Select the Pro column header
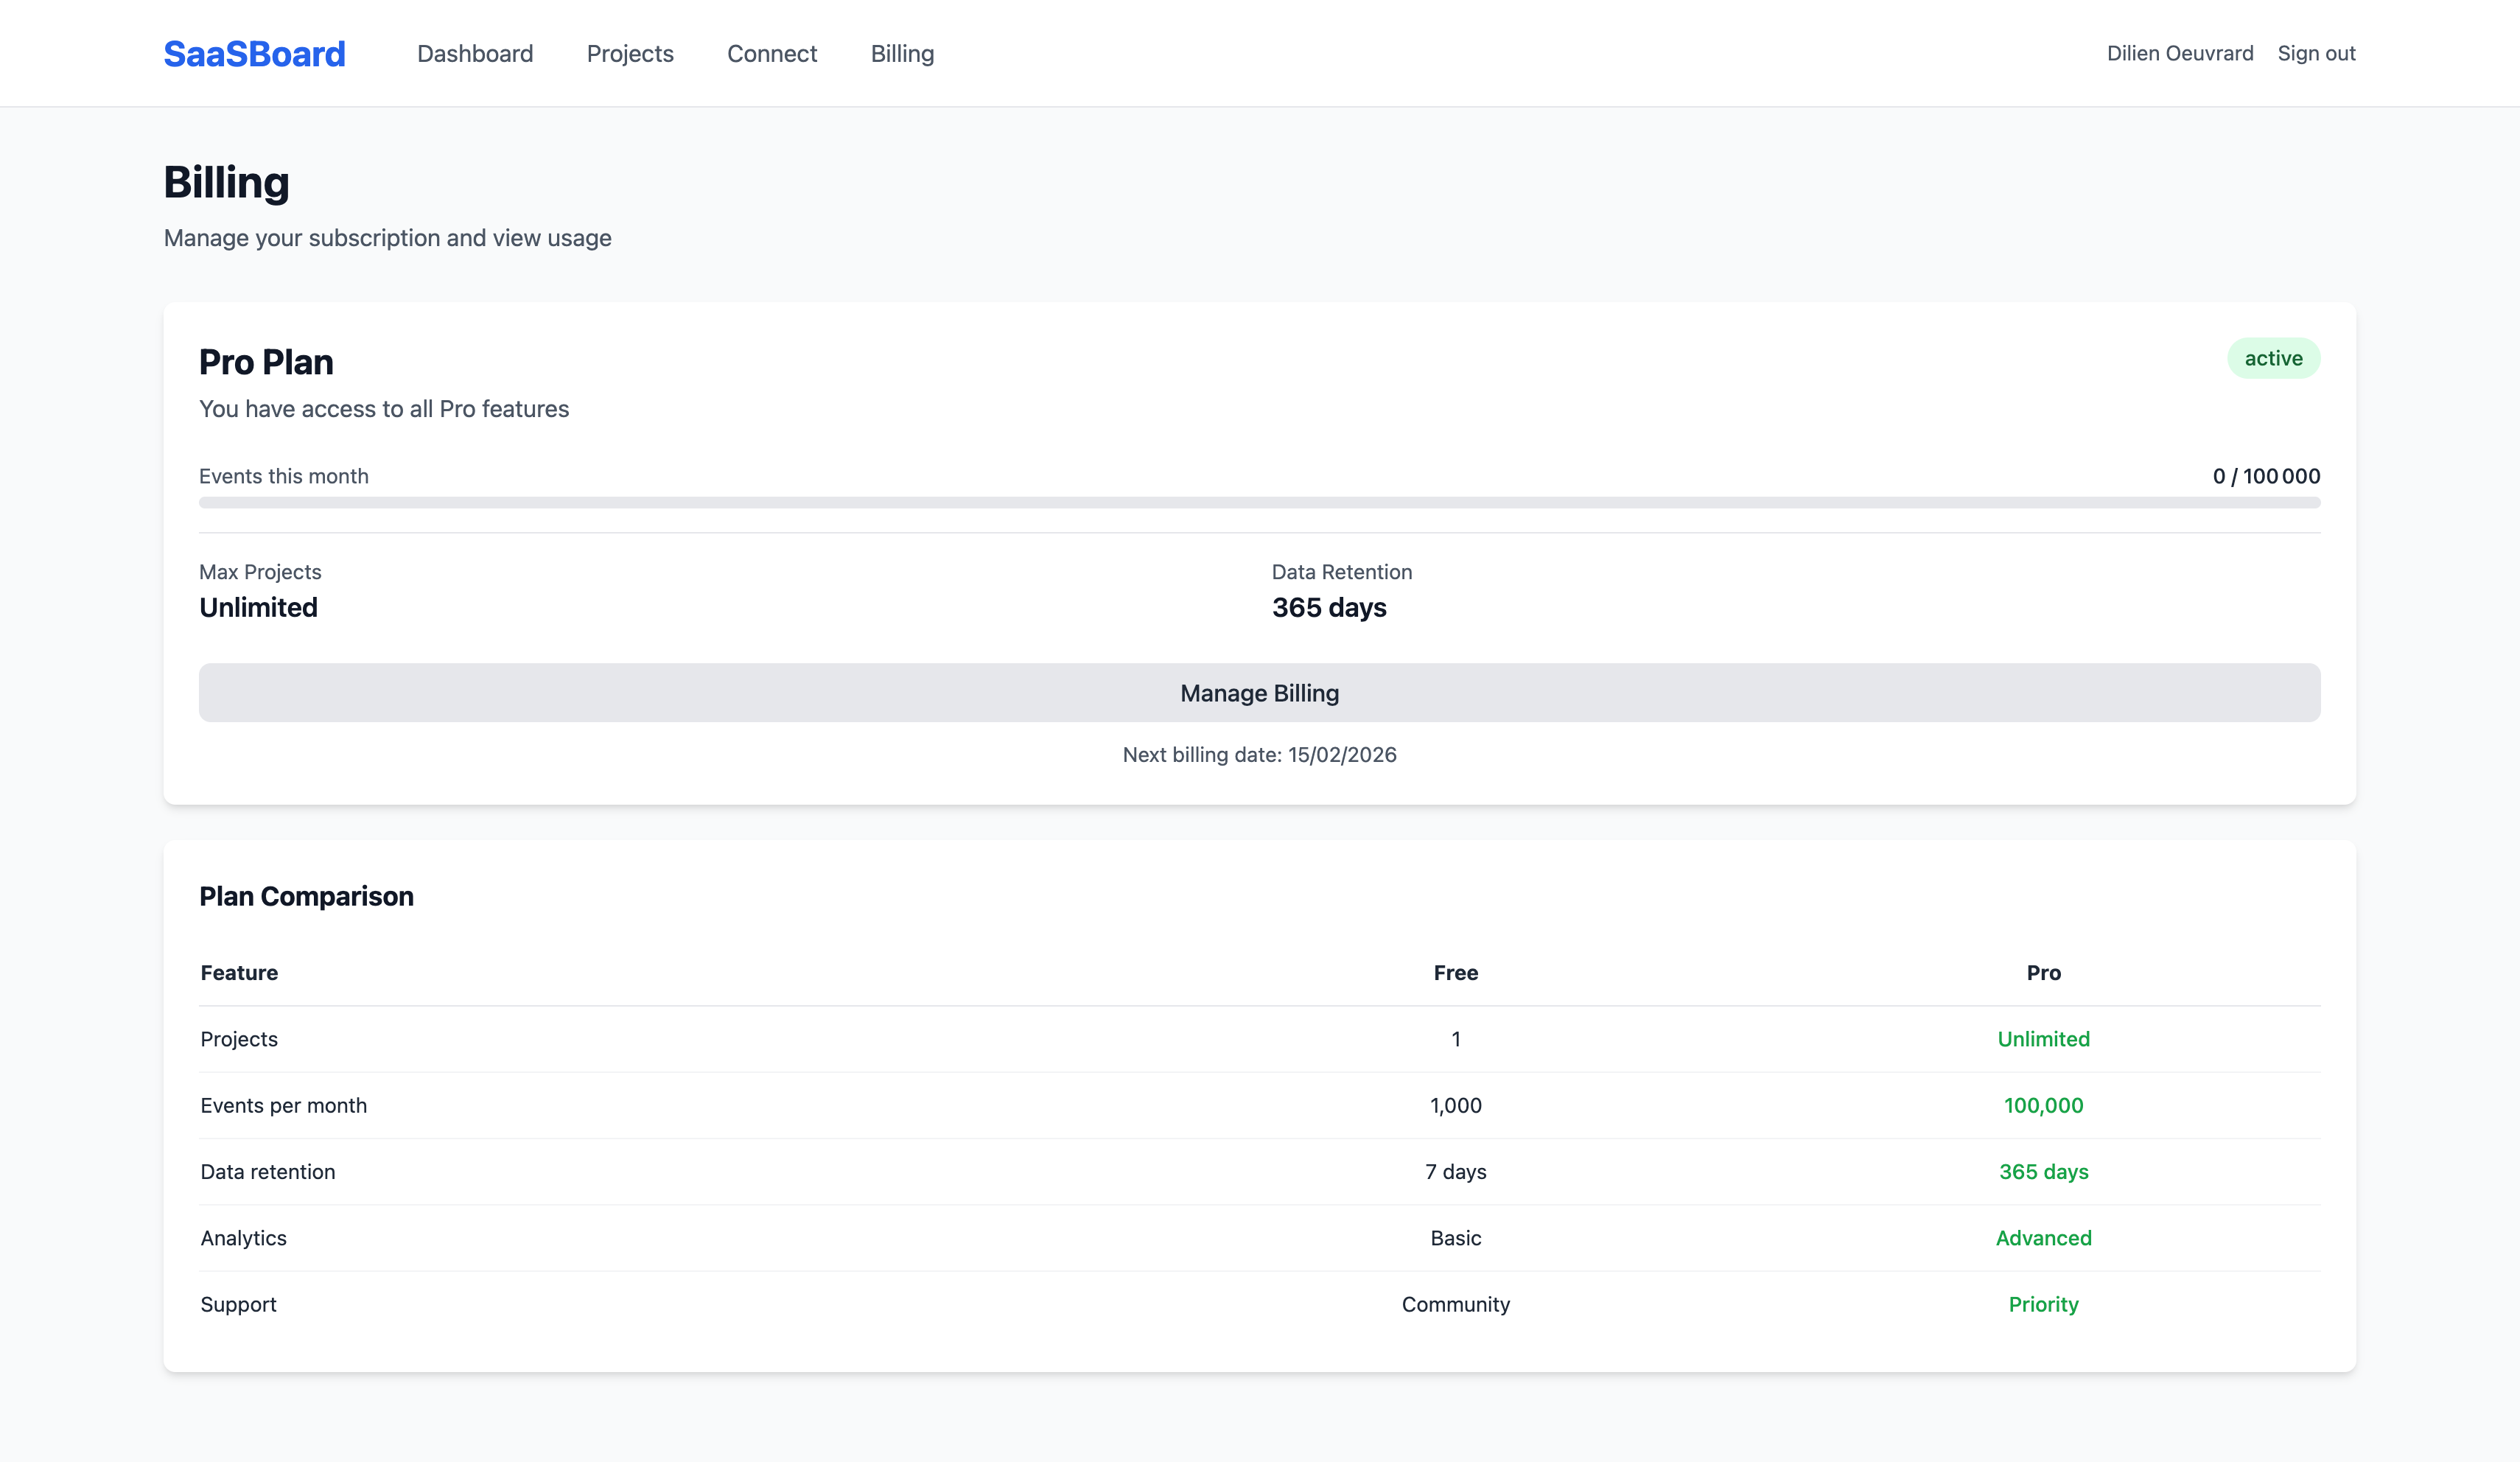The image size is (2520, 1462). pos(2043,972)
